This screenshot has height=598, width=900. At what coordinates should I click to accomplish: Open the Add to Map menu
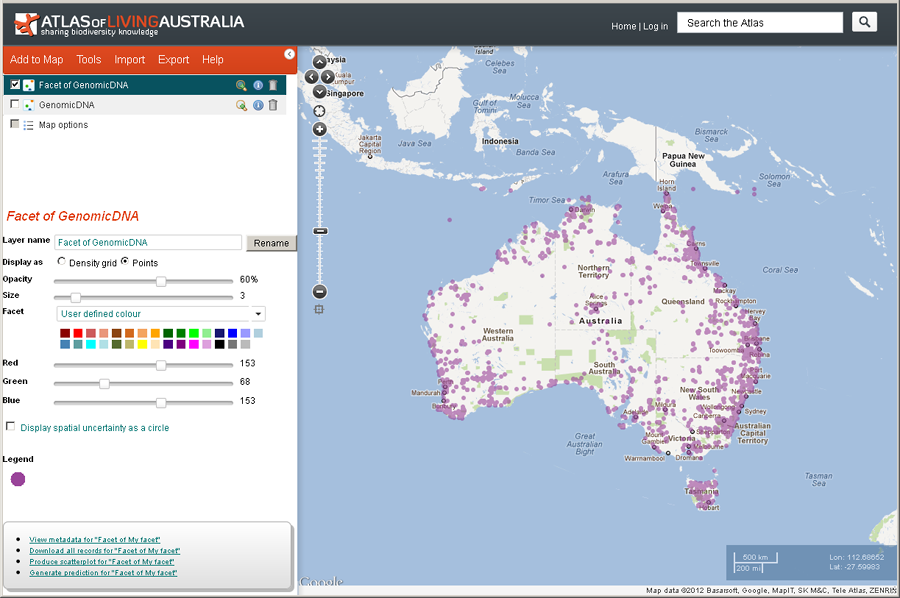(36, 60)
